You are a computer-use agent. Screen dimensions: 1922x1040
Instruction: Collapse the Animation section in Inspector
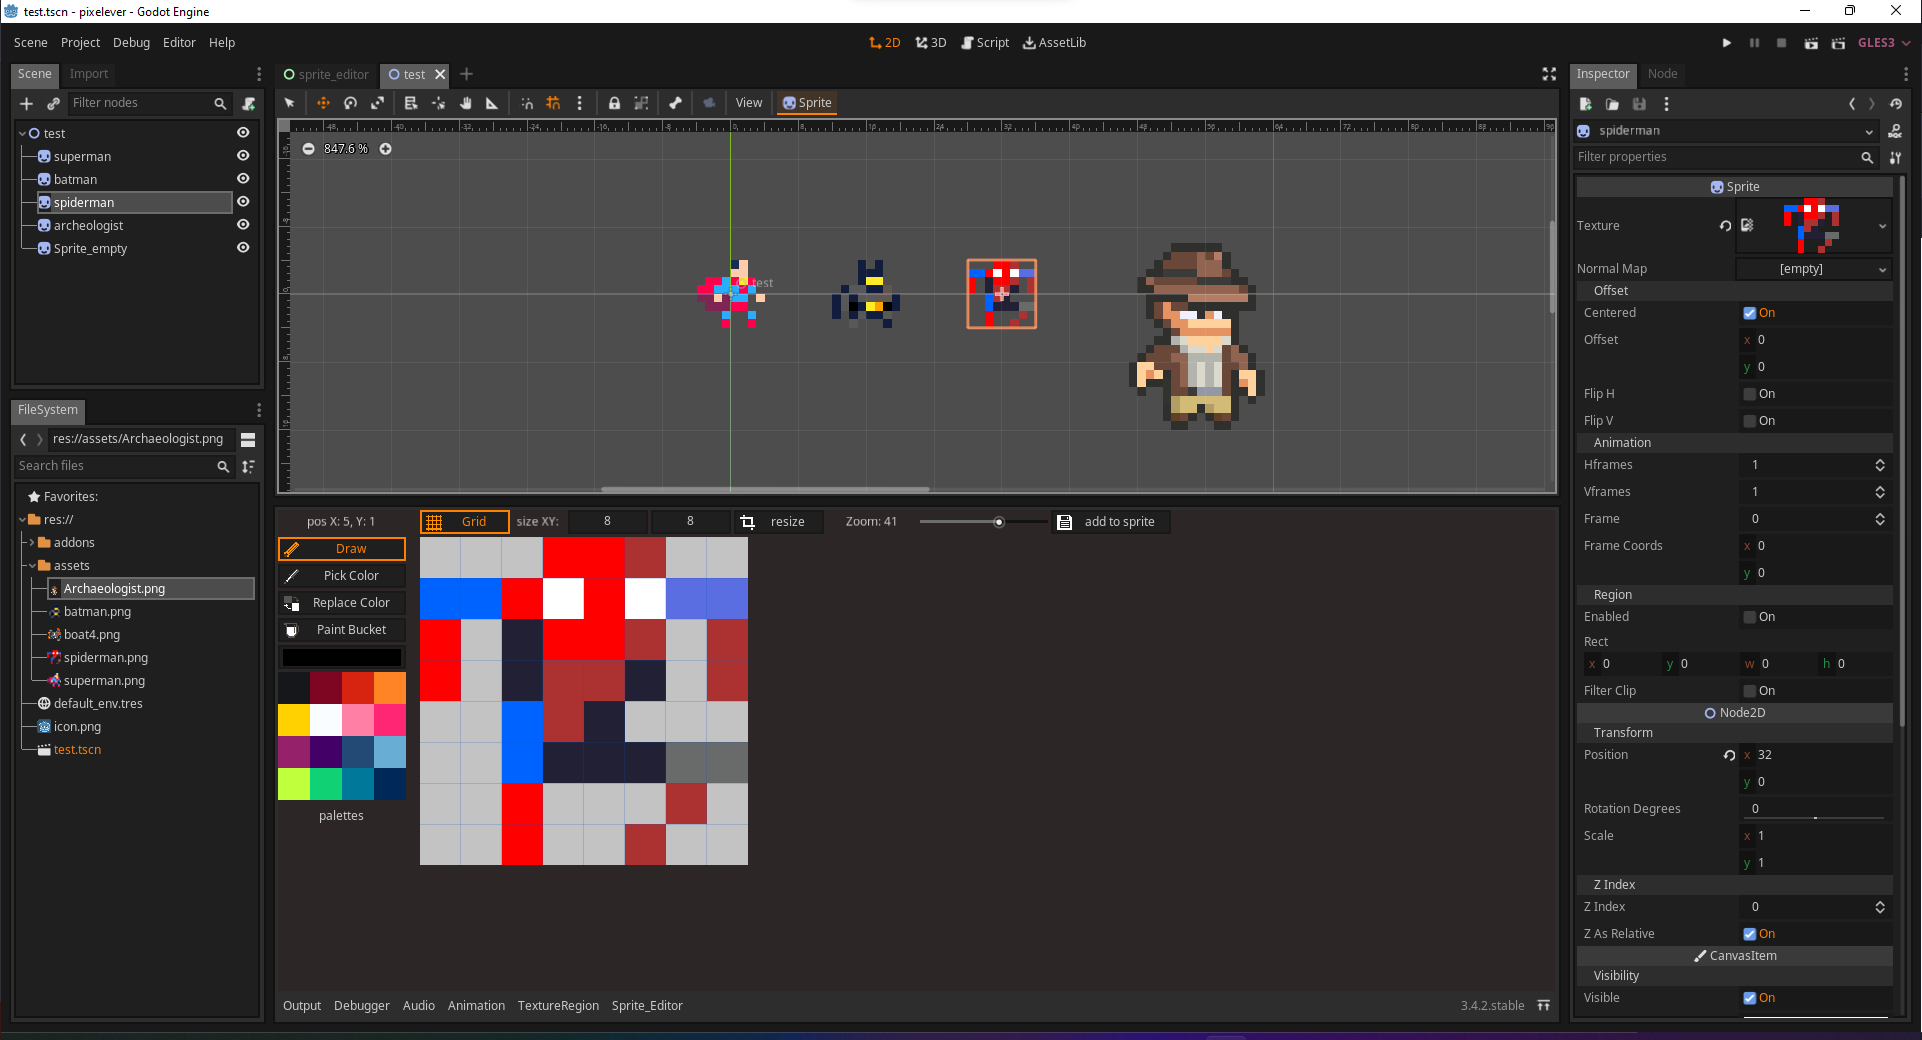tap(1735, 443)
